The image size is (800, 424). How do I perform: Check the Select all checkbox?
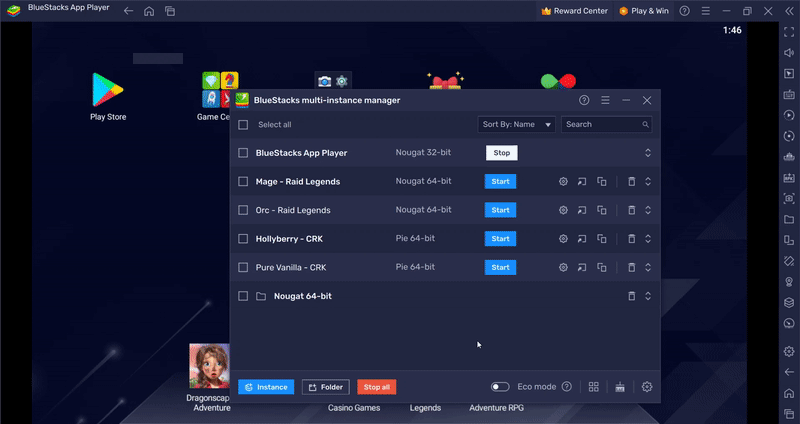(x=243, y=125)
